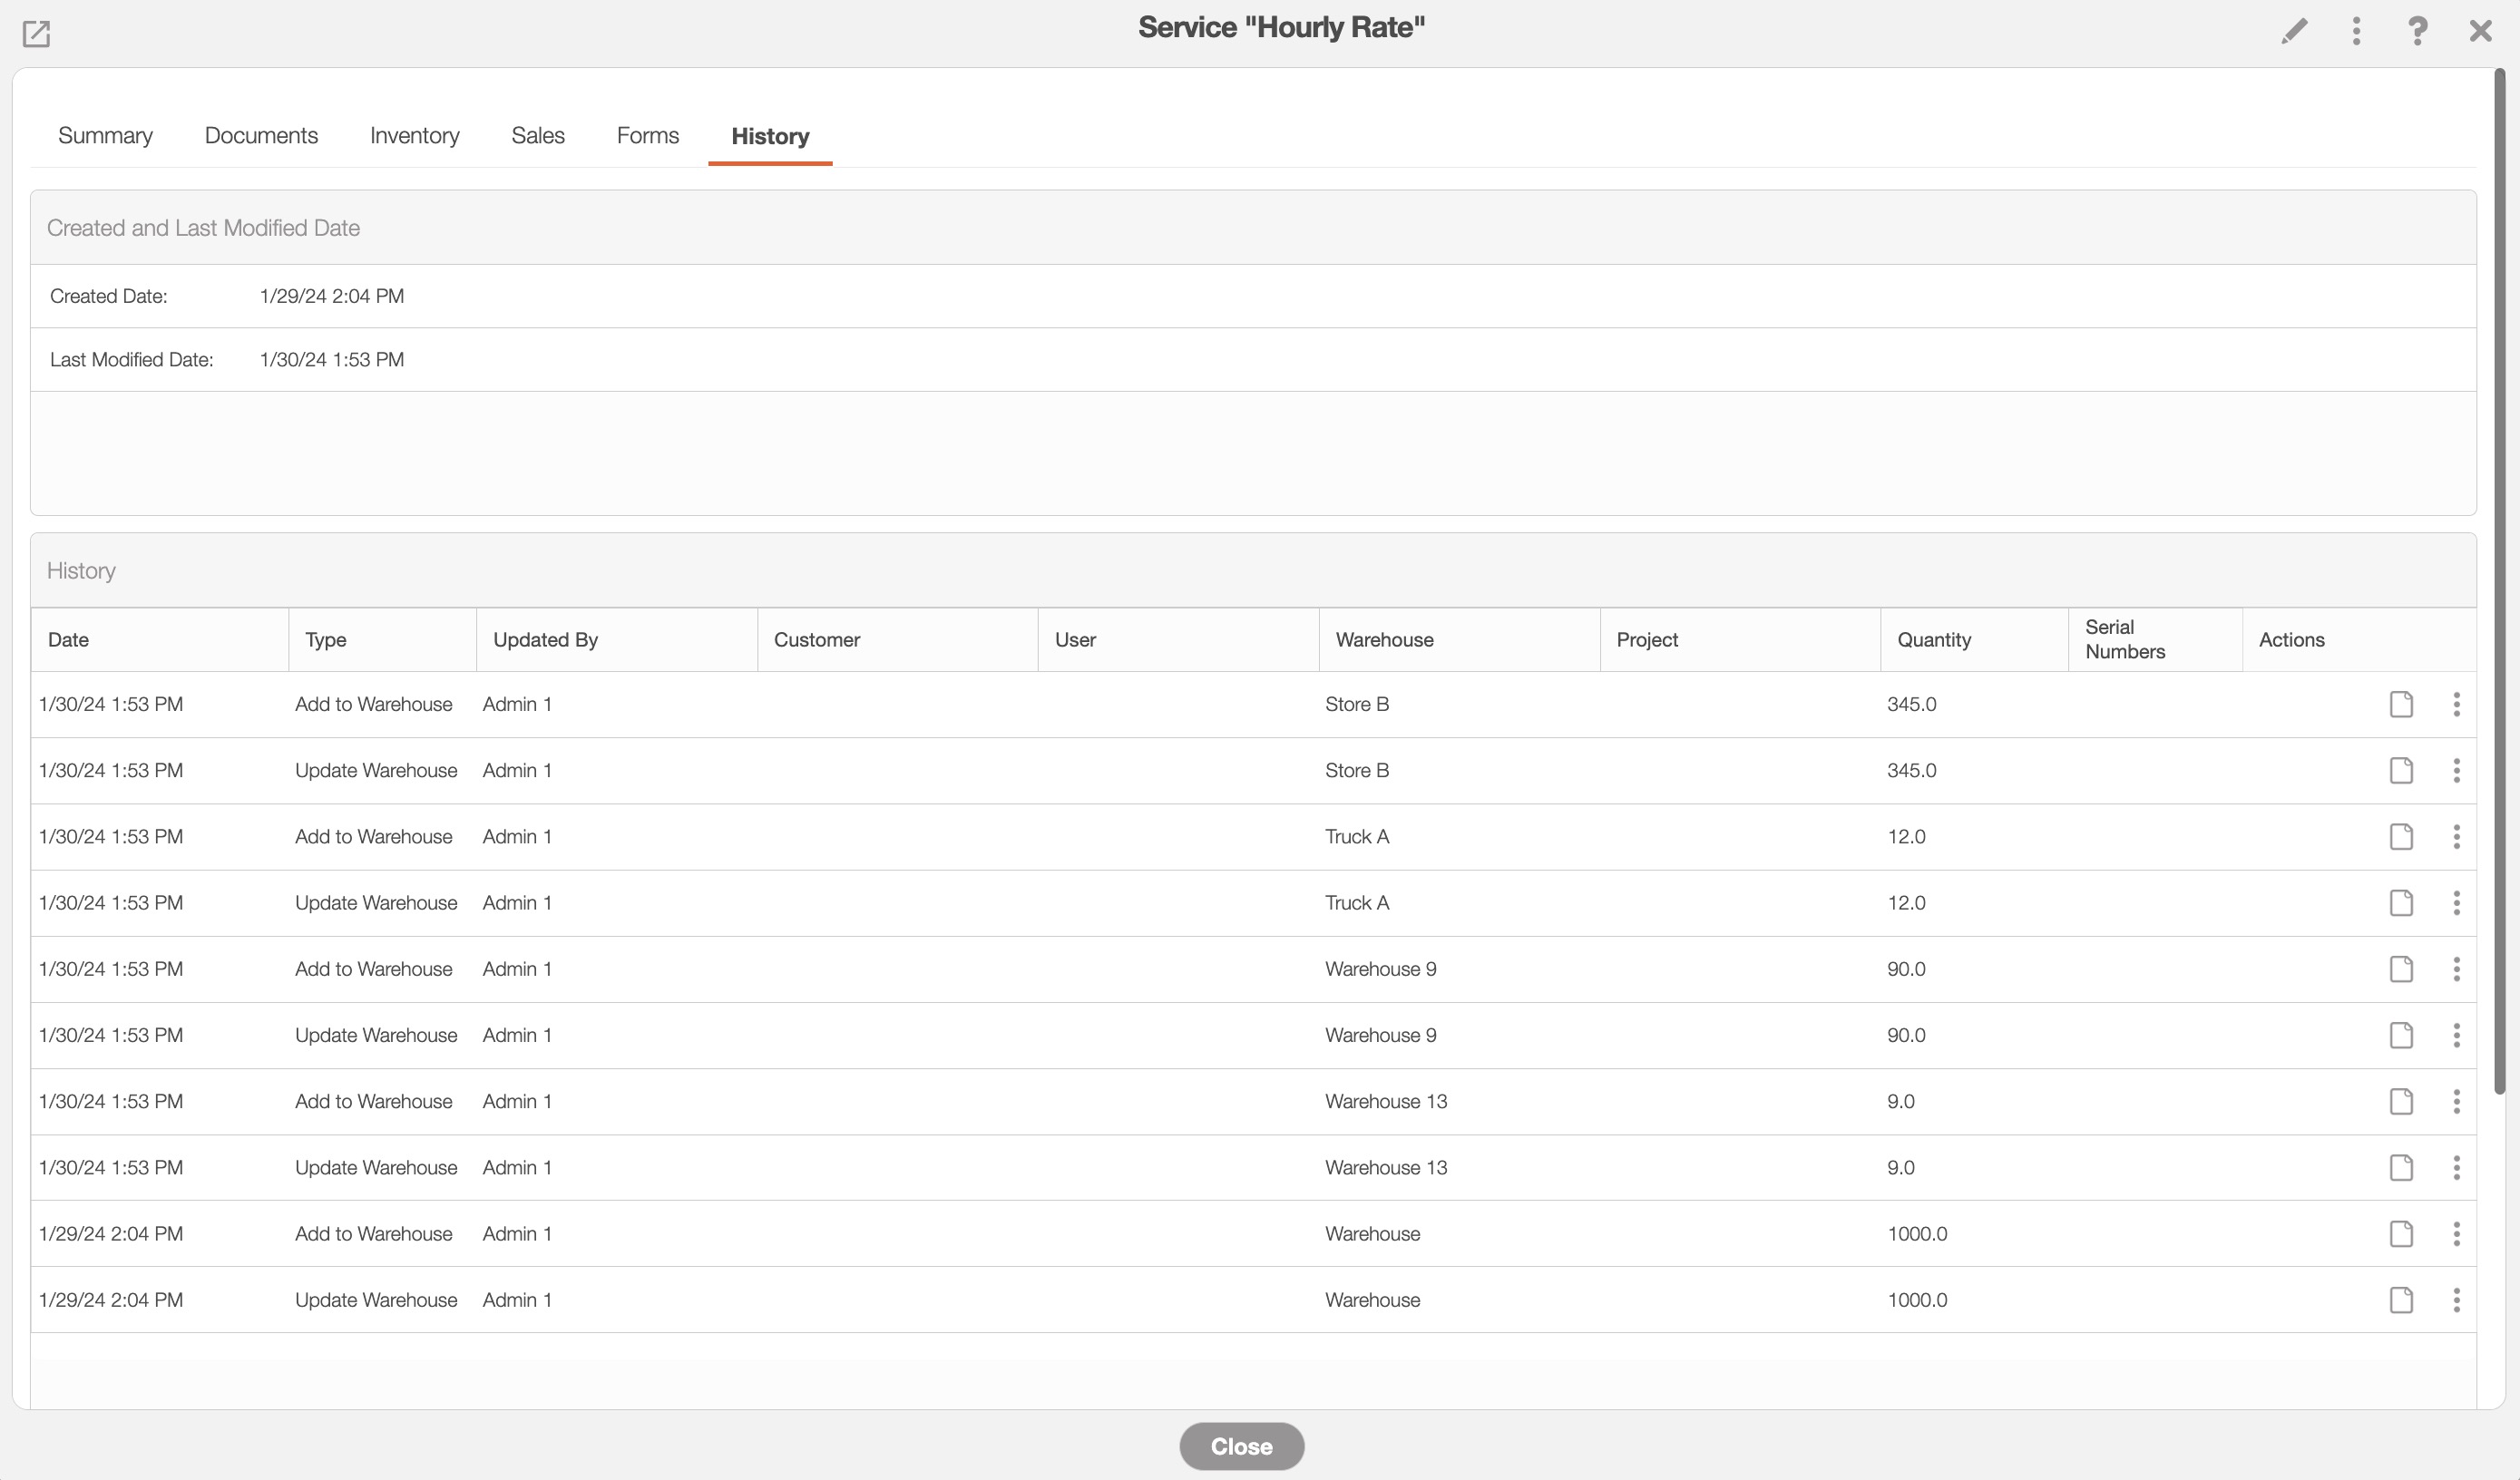The width and height of the screenshot is (2520, 1480).
Task: Open three-dot menu for Store B Update Warehouse row
Action: click(x=2456, y=770)
